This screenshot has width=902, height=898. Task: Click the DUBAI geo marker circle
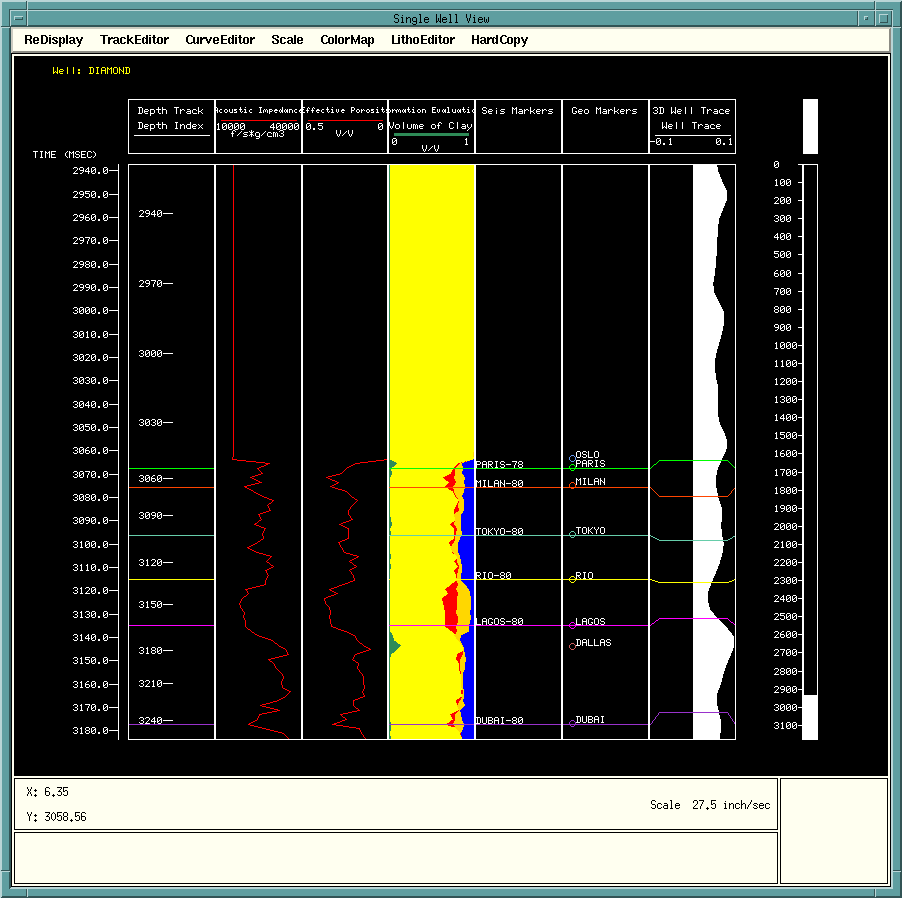[x=572, y=723]
